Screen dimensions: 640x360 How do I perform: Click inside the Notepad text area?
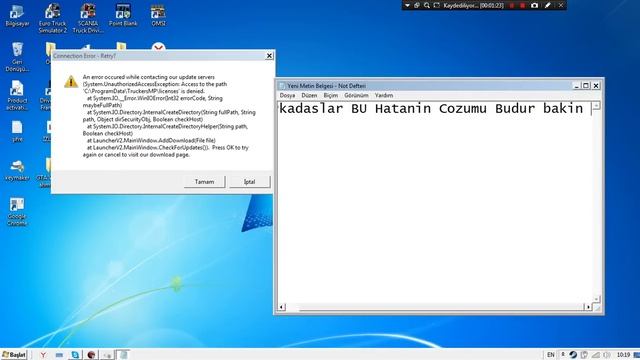click(435, 202)
